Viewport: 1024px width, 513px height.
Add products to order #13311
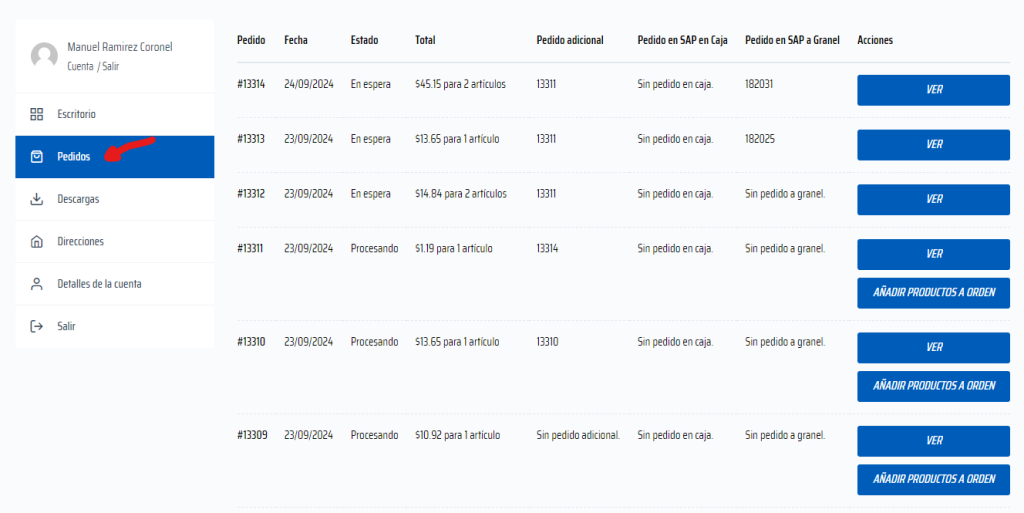(933, 292)
